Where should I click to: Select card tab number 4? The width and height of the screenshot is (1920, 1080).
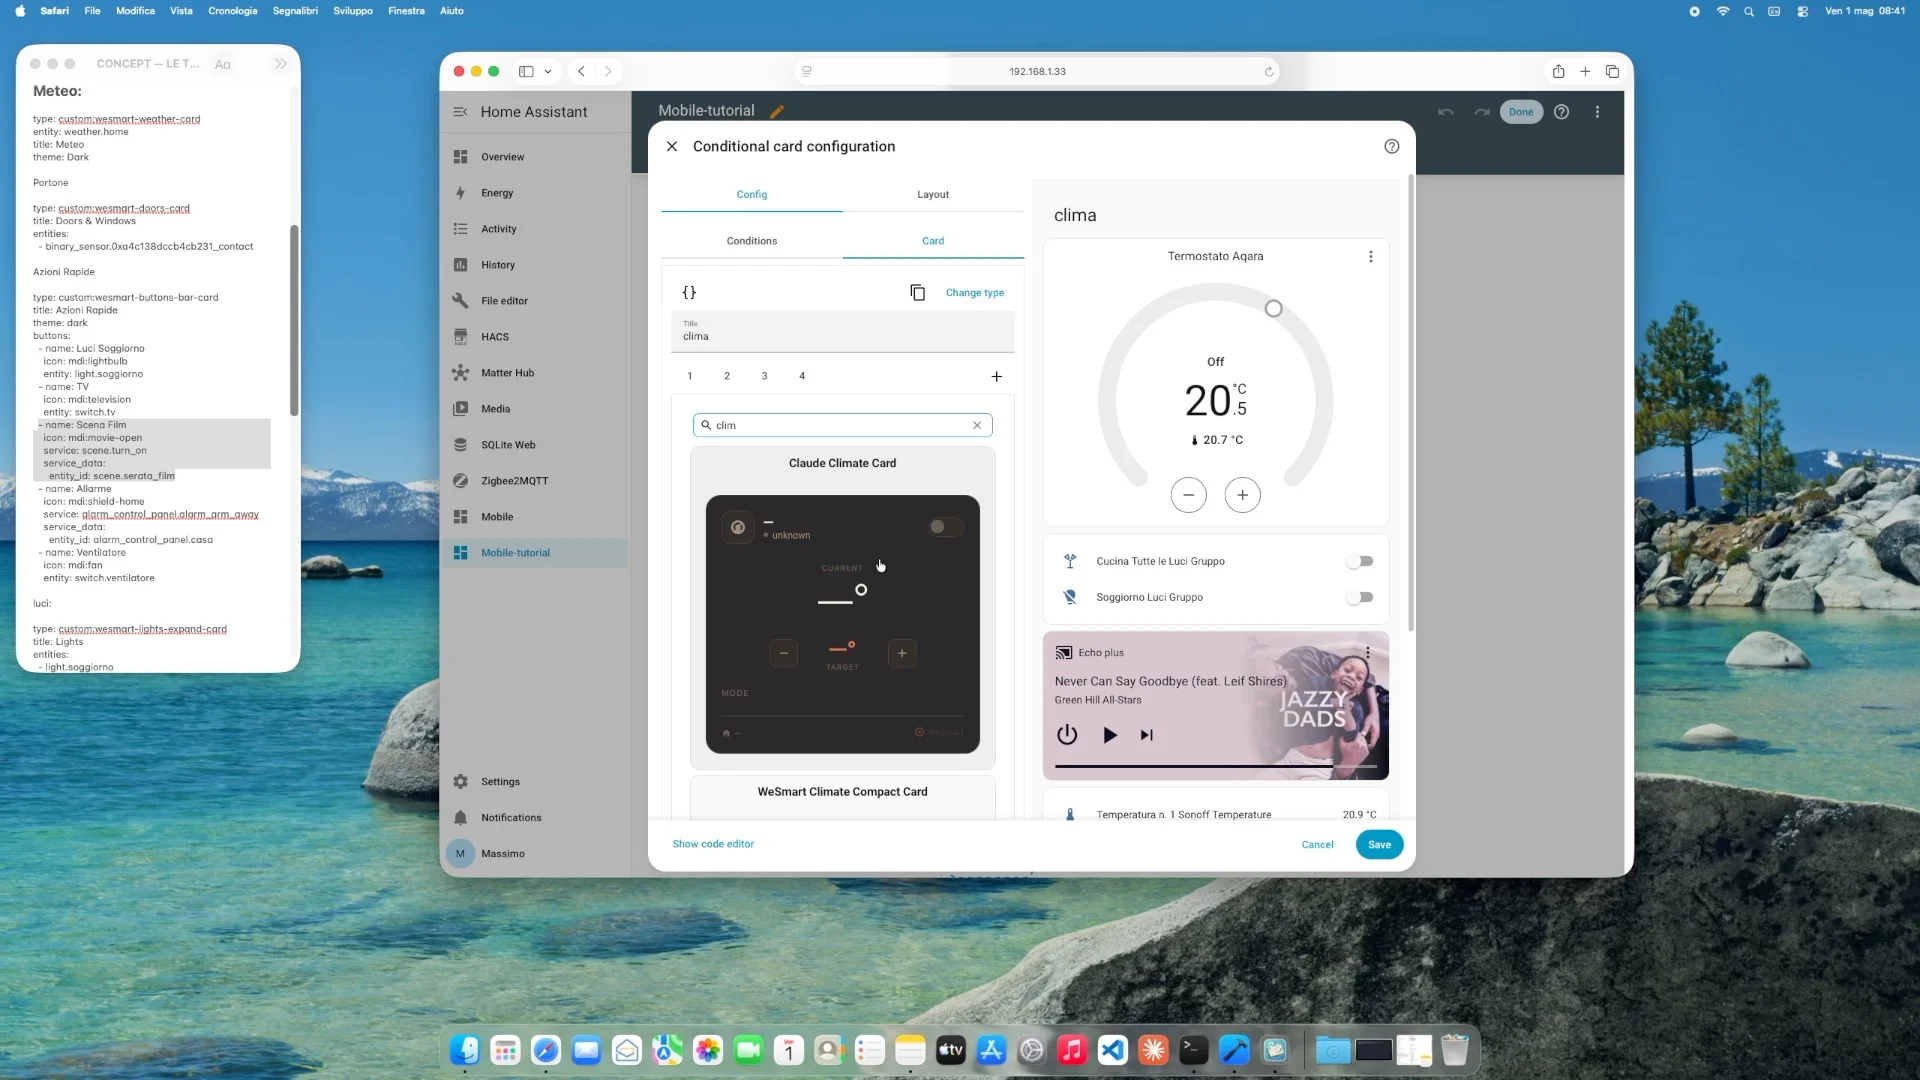(802, 376)
